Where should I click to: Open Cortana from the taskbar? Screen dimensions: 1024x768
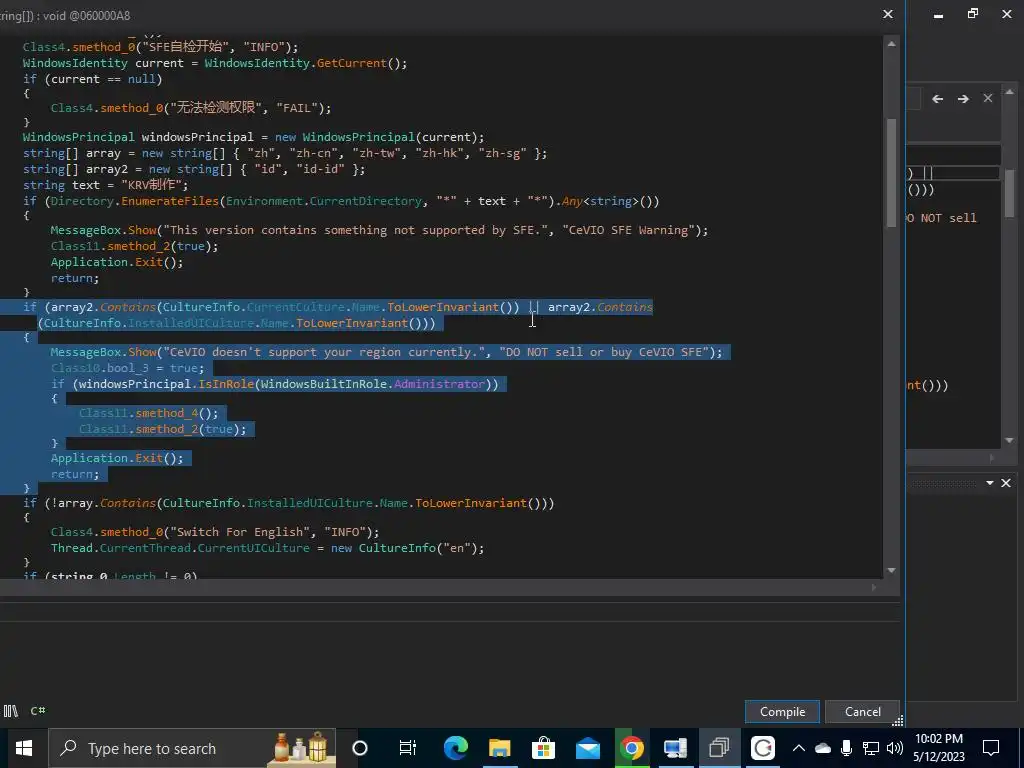[360, 748]
